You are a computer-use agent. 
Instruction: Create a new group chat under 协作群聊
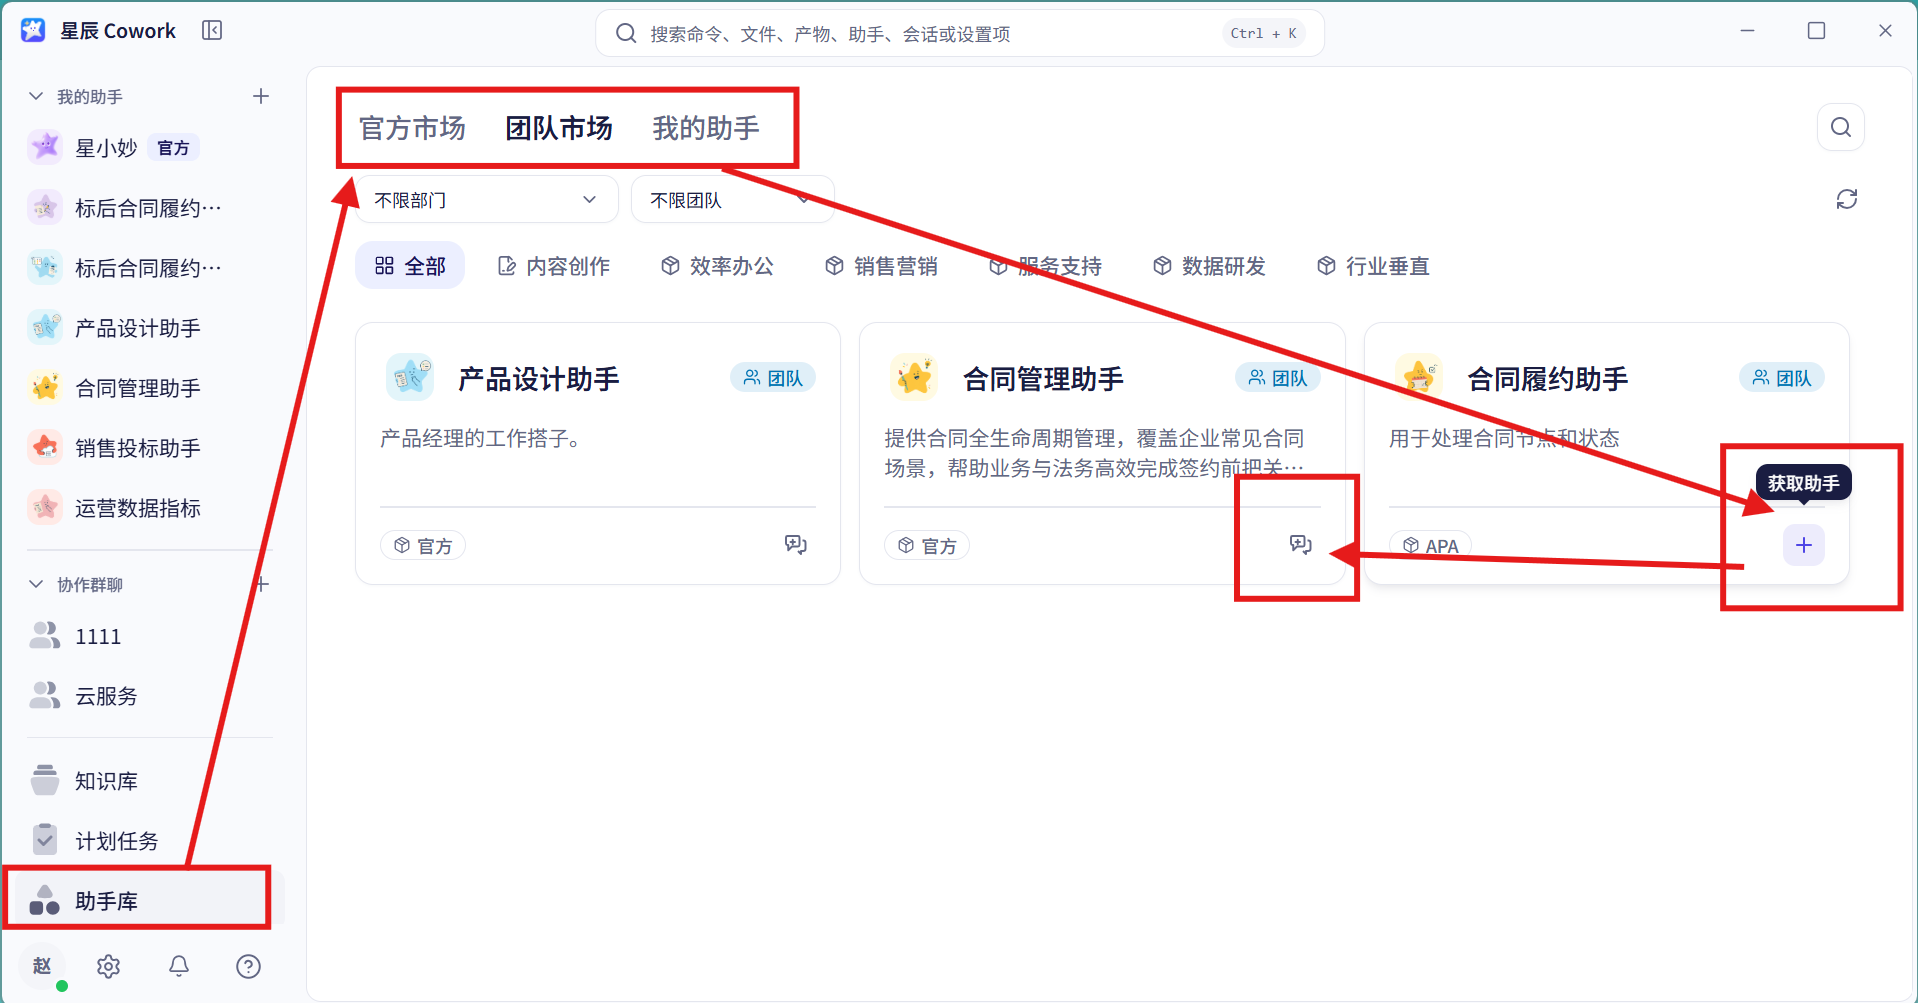tap(262, 584)
